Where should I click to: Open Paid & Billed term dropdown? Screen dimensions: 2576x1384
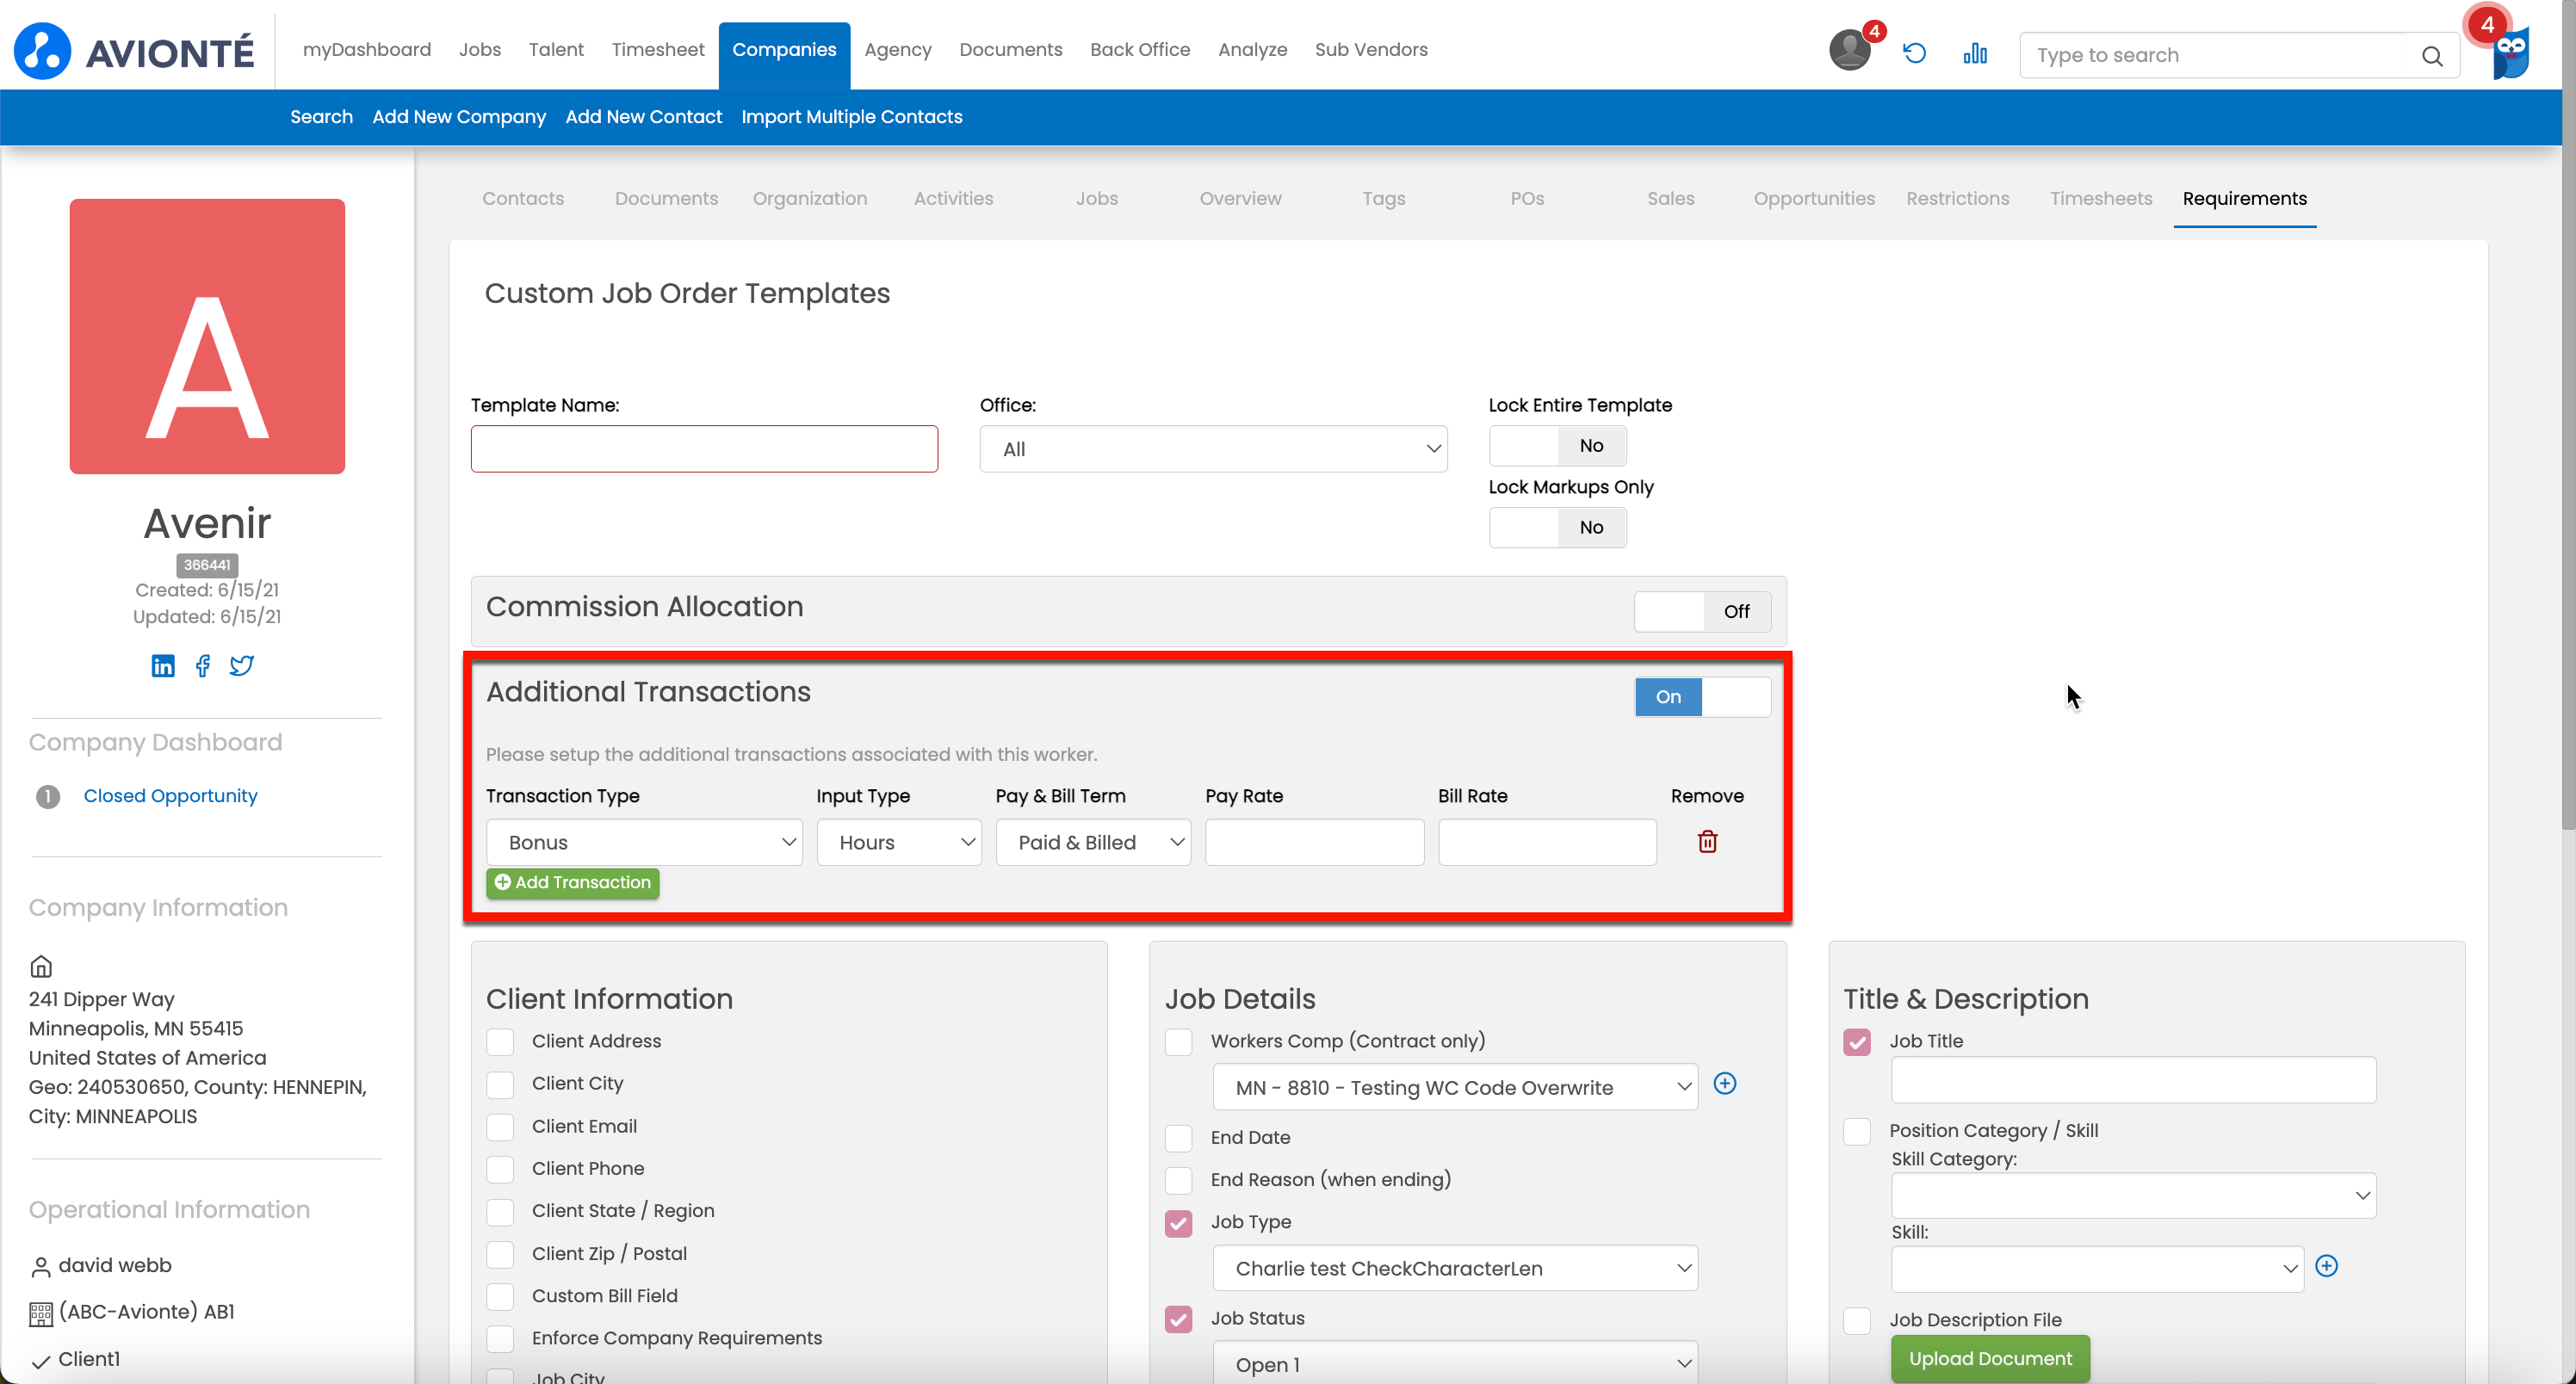tap(1093, 842)
